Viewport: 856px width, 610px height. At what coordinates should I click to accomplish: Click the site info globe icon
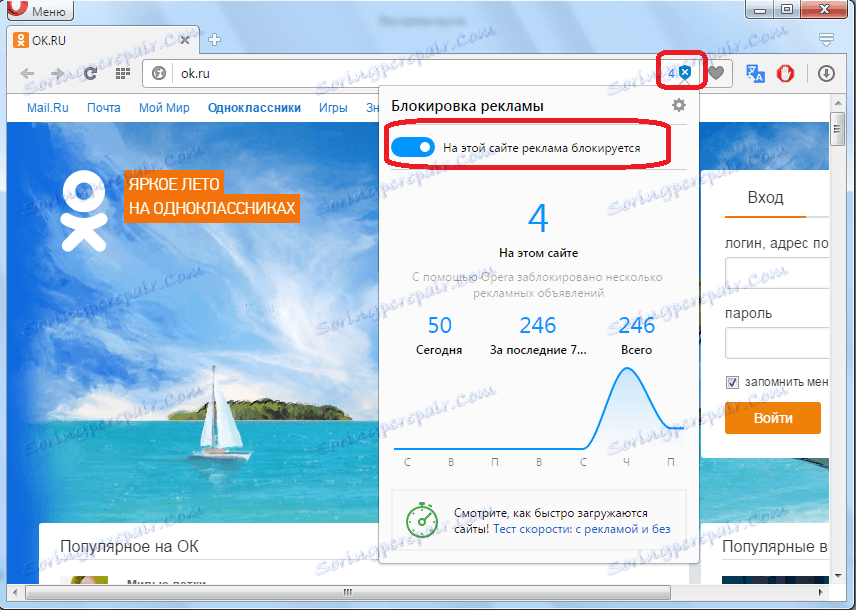[159, 73]
